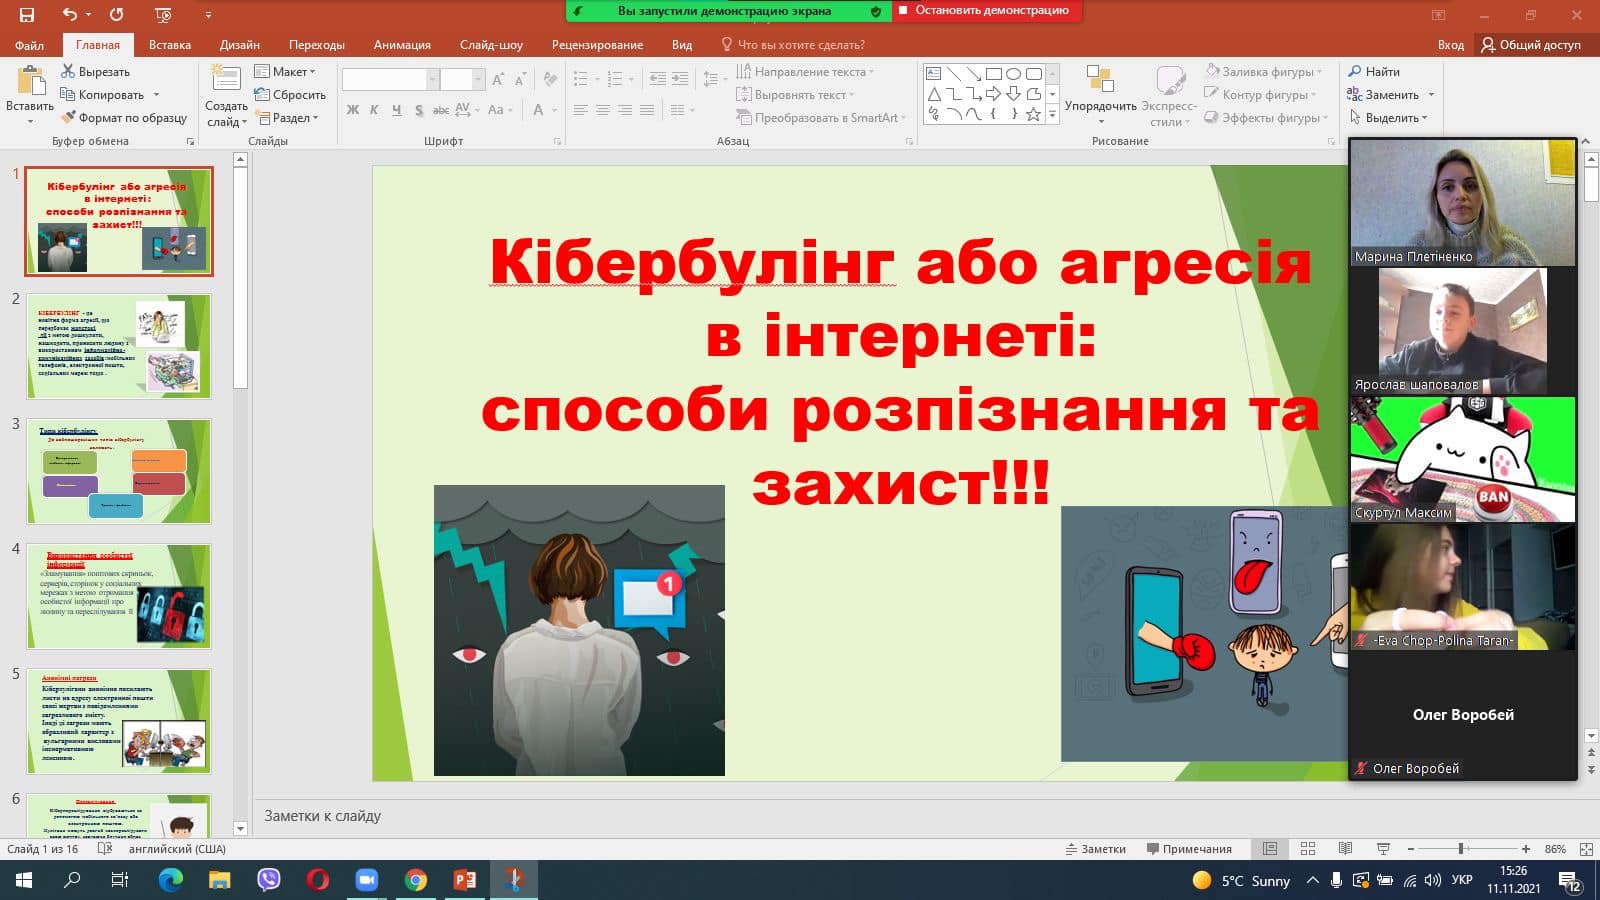Fit slide to current window

click(1586, 849)
